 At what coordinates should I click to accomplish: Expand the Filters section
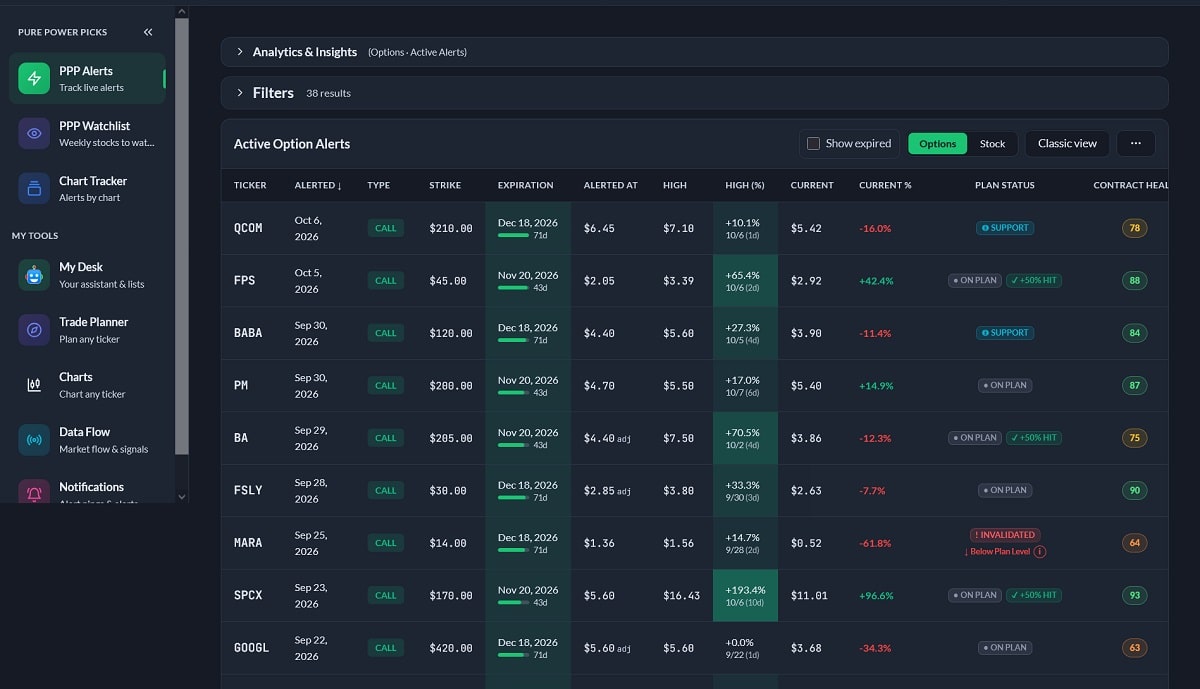tap(694, 93)
